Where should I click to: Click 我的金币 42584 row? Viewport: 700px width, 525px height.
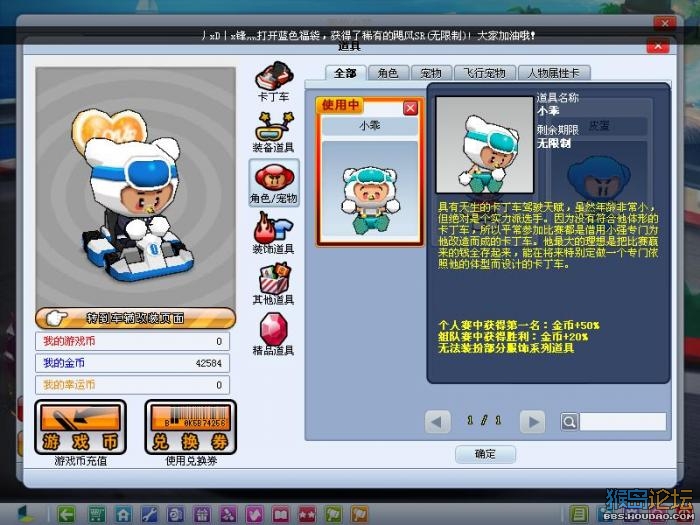[133, 363]
